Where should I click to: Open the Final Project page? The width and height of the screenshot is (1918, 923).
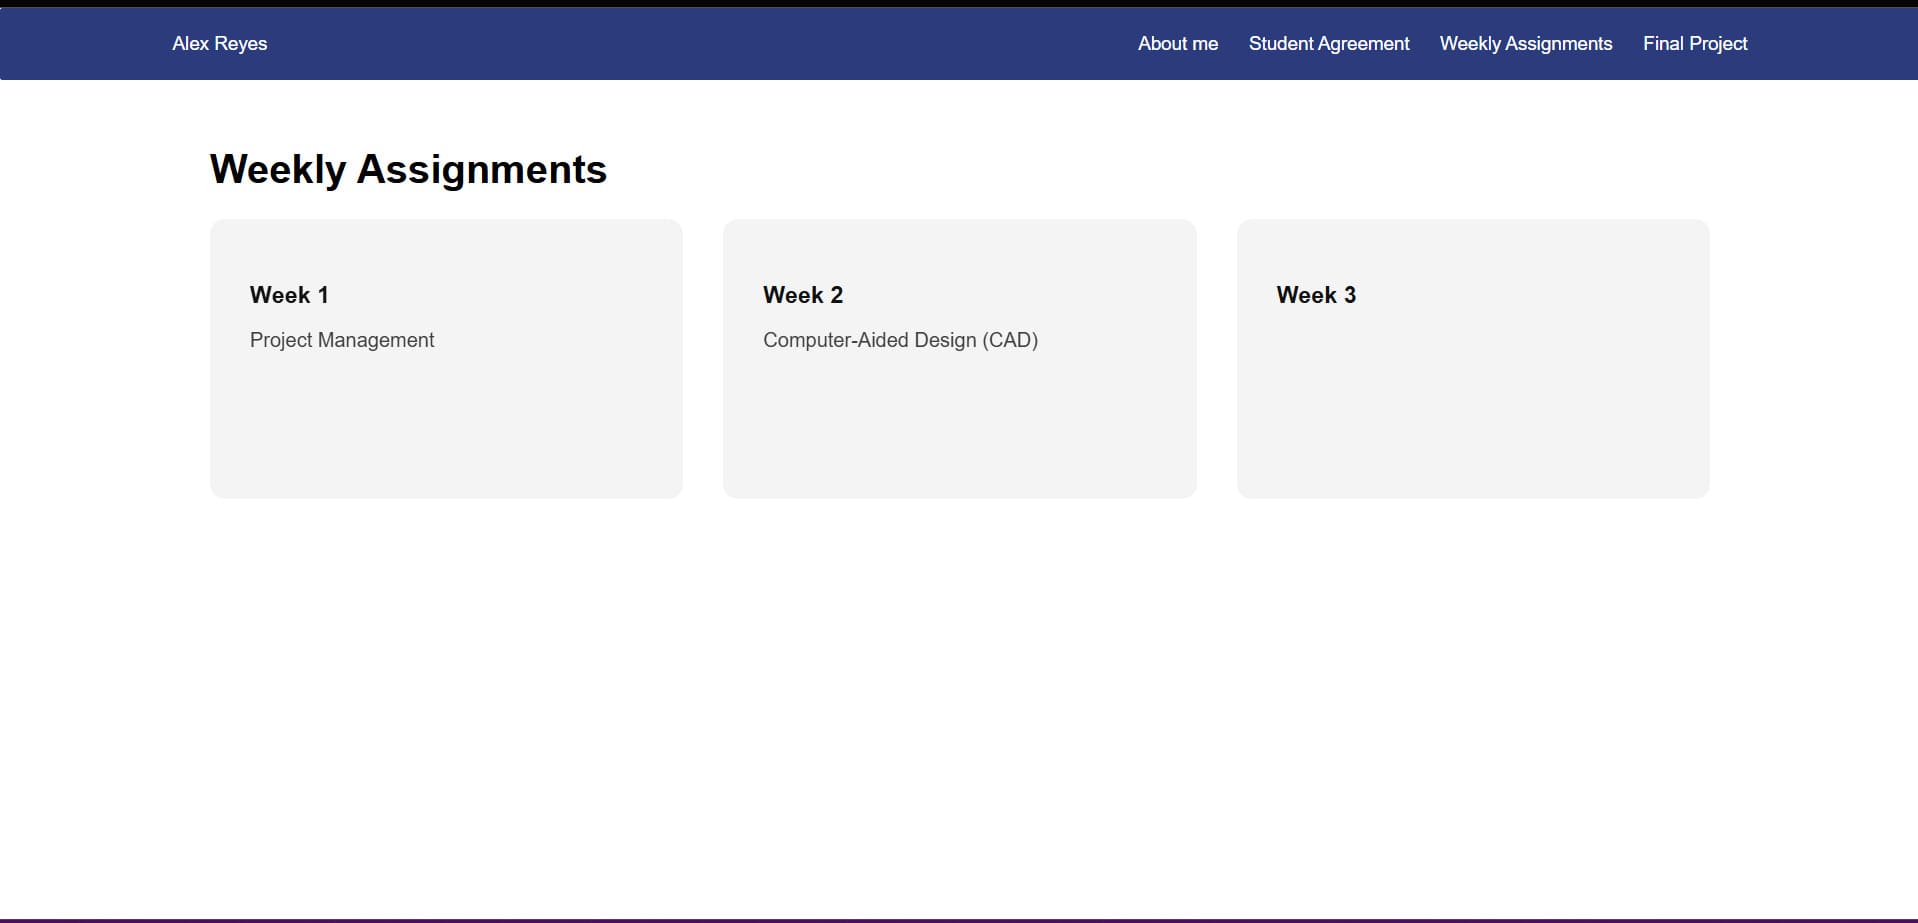click(1694, 43)
